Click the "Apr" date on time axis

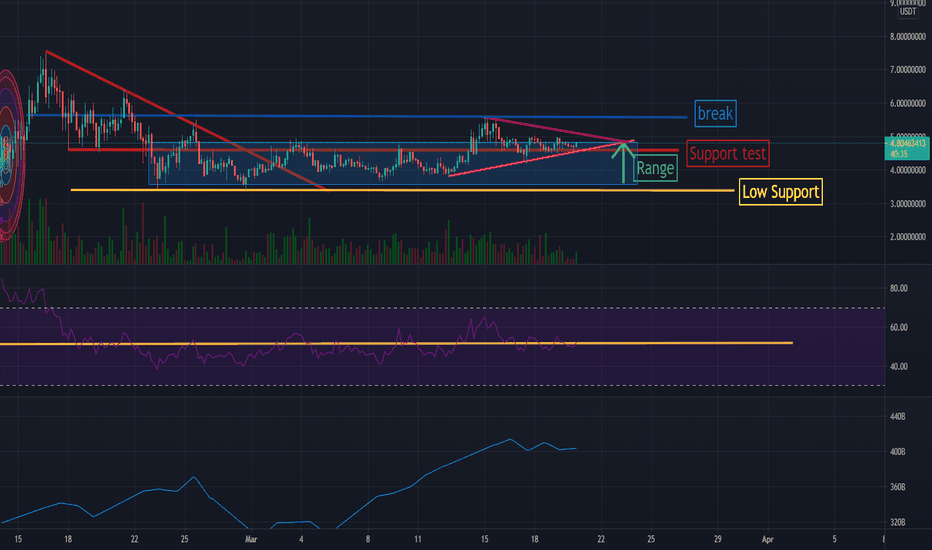[767, 539]
